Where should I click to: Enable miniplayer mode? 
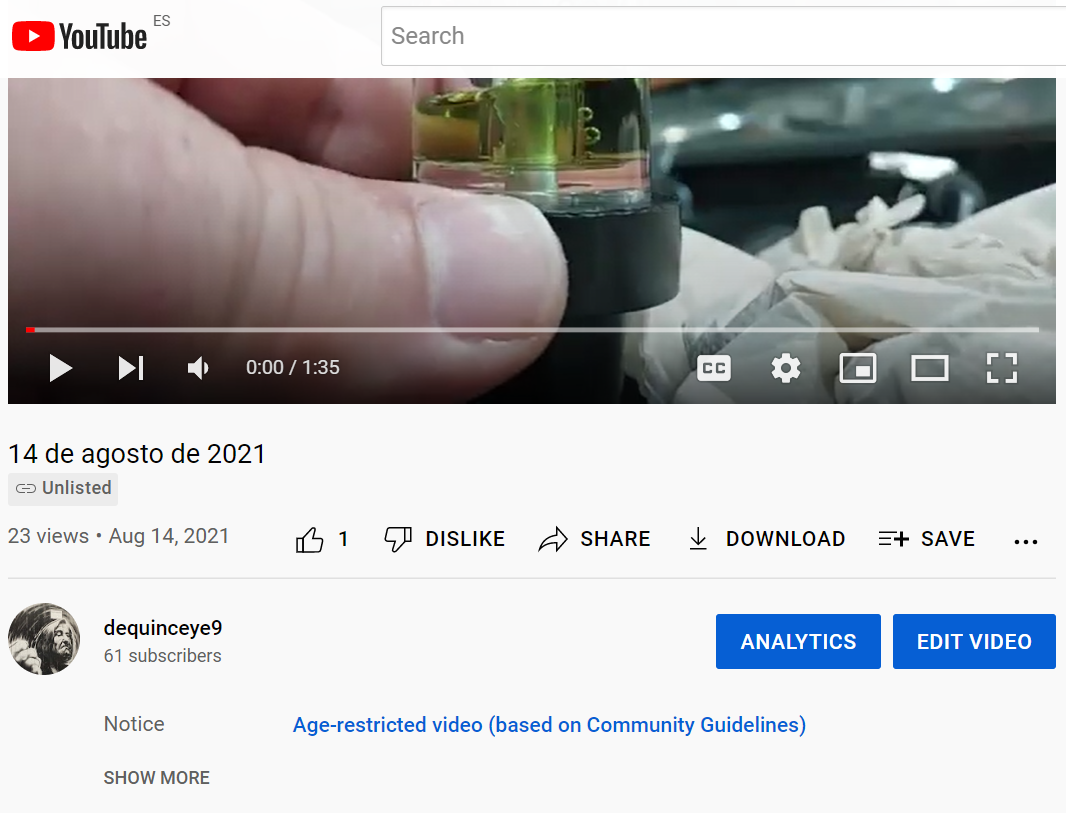858,368
